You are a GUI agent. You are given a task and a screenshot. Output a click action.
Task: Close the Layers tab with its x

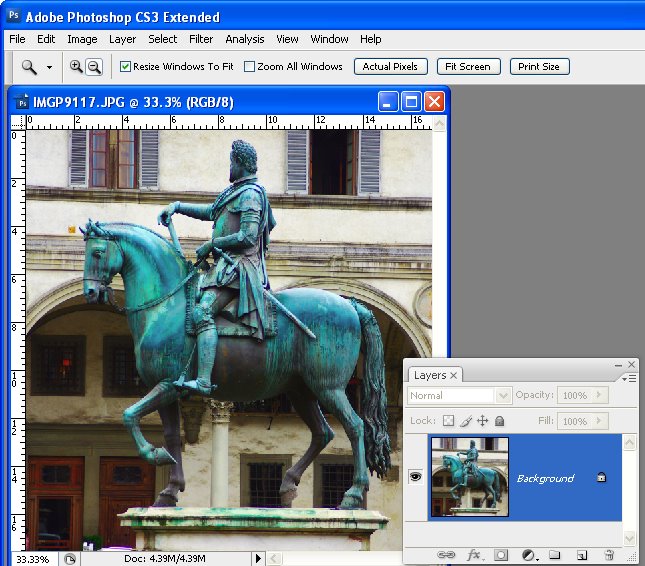click(453, 376)
